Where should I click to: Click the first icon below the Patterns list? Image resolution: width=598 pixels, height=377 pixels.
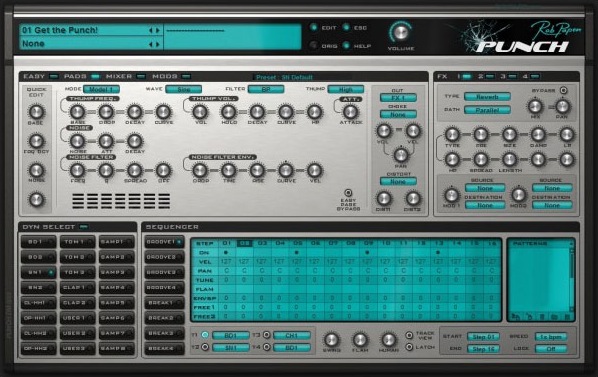click(516, 317)
